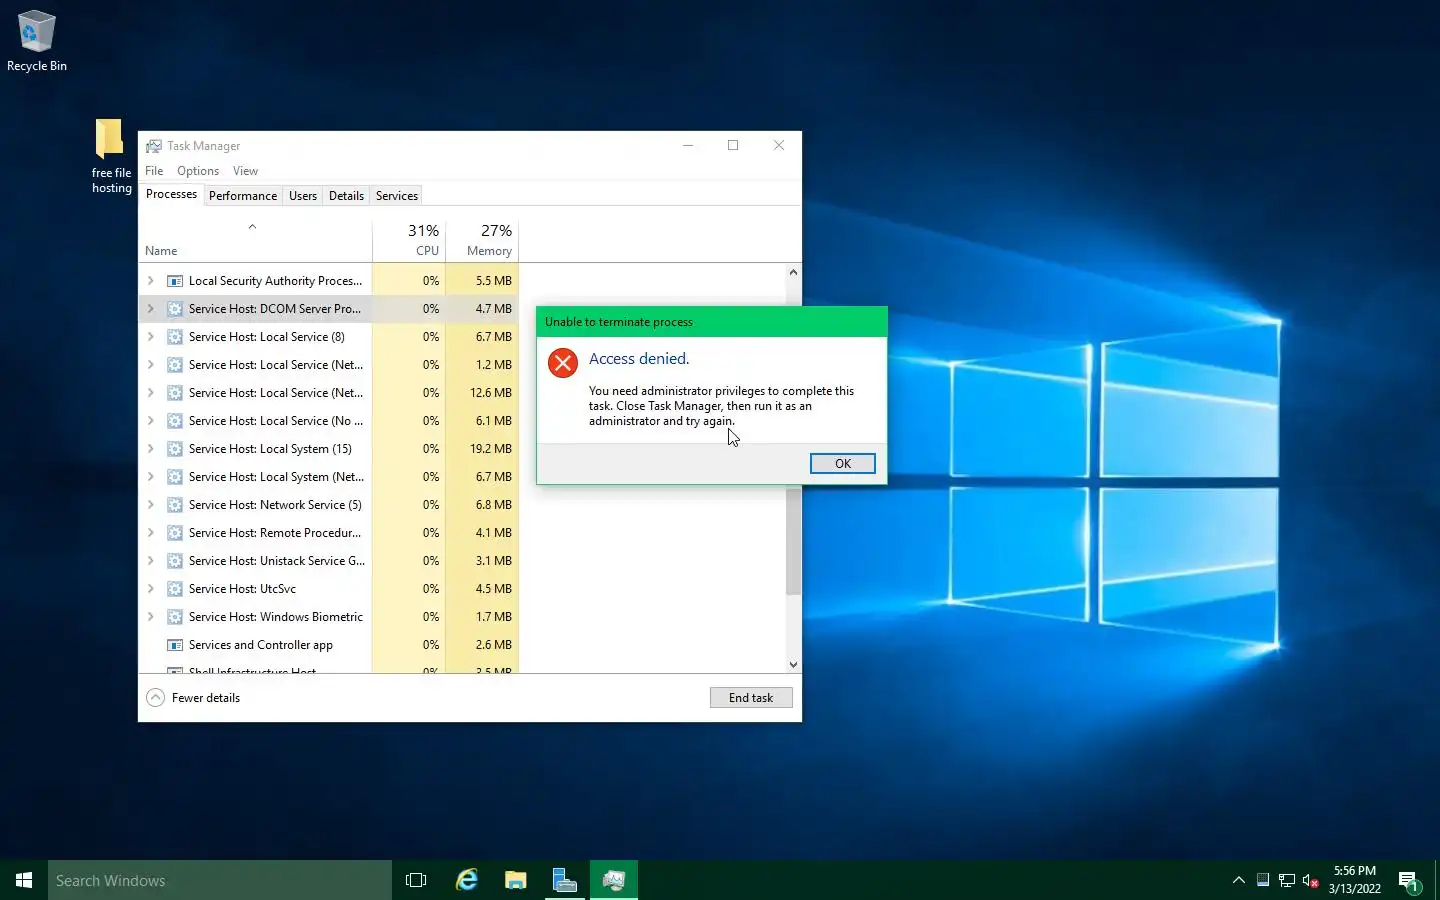Screen dimensions: 1440x900
Task: Switch to the Users tab
Action: [303, 196]
